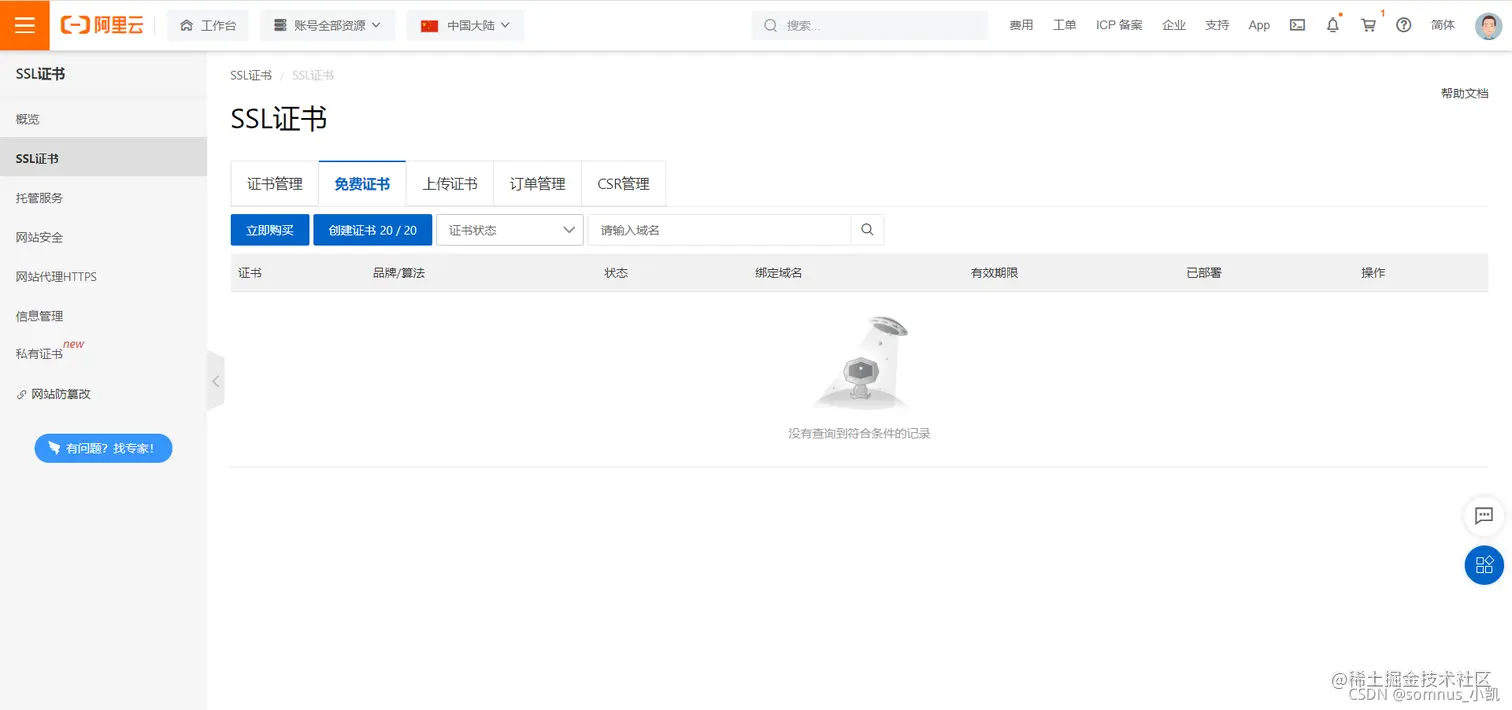Open the 证书状态 status dropdown

[x=510, y=229]
